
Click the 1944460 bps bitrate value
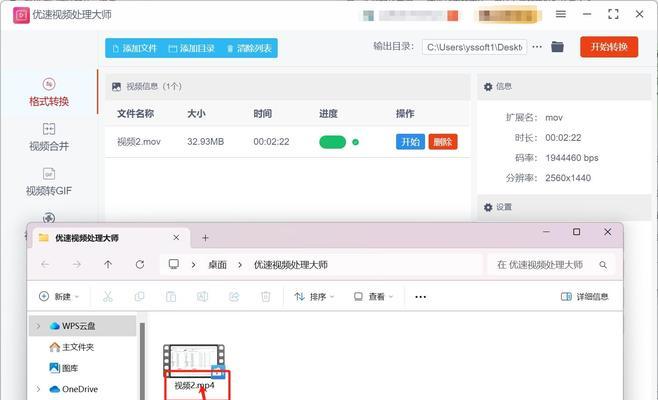[572, 158]
